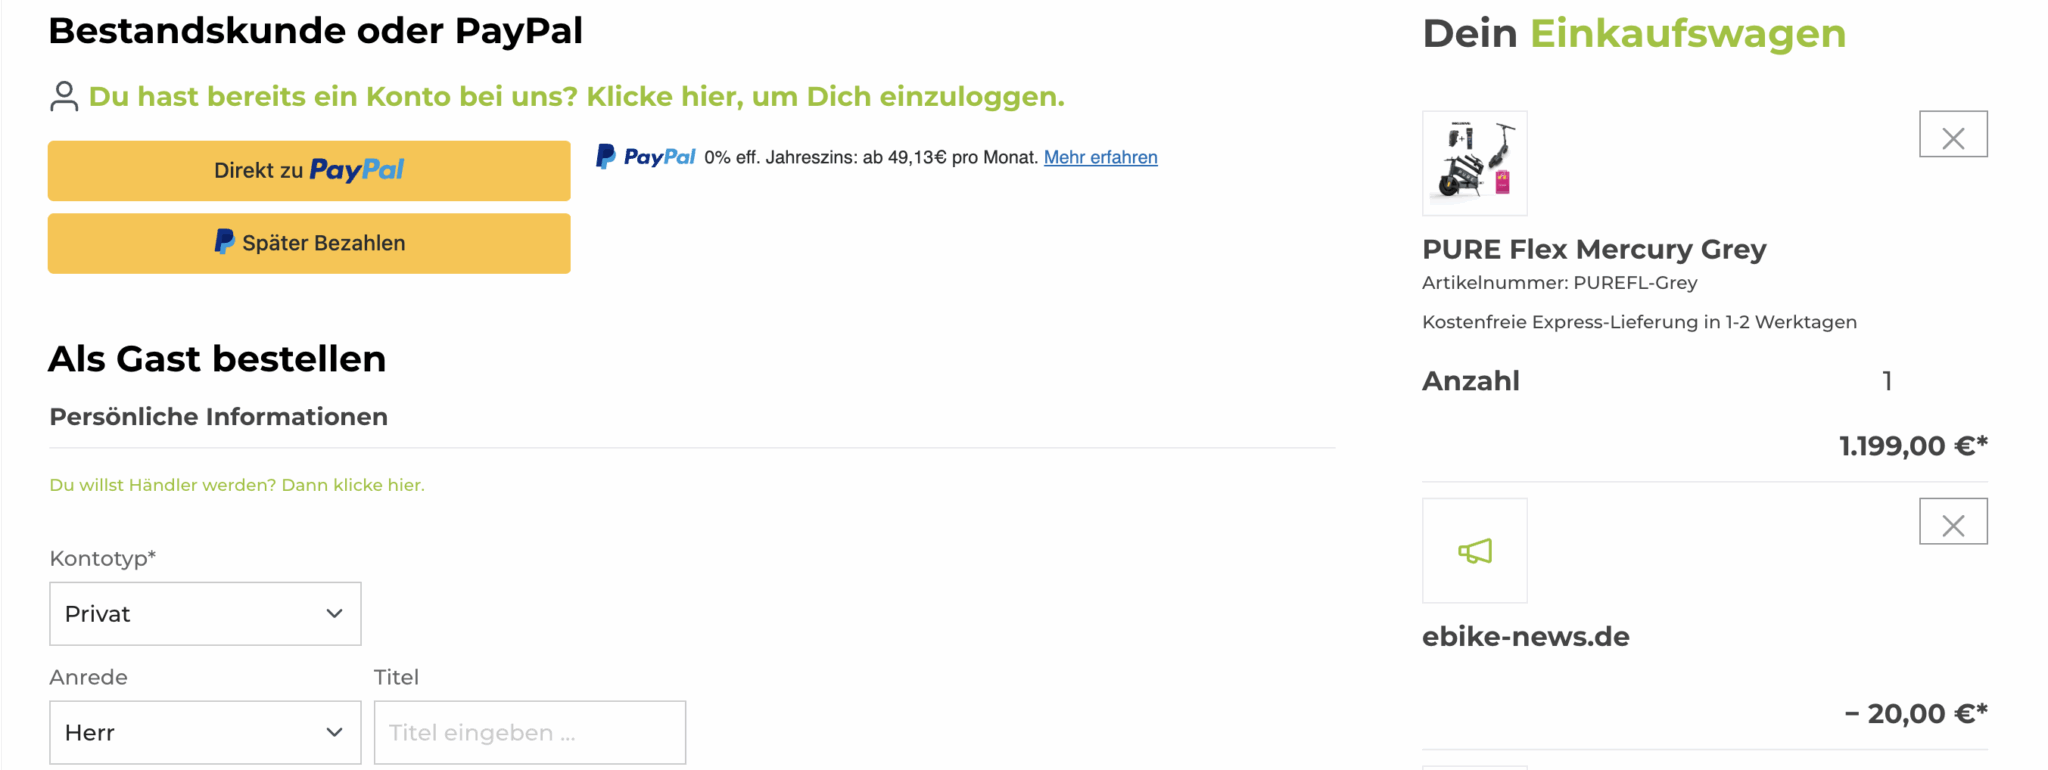Expand the Kontotyp dropdown showing Privat

pyautogui.click(x=205, y=614)
